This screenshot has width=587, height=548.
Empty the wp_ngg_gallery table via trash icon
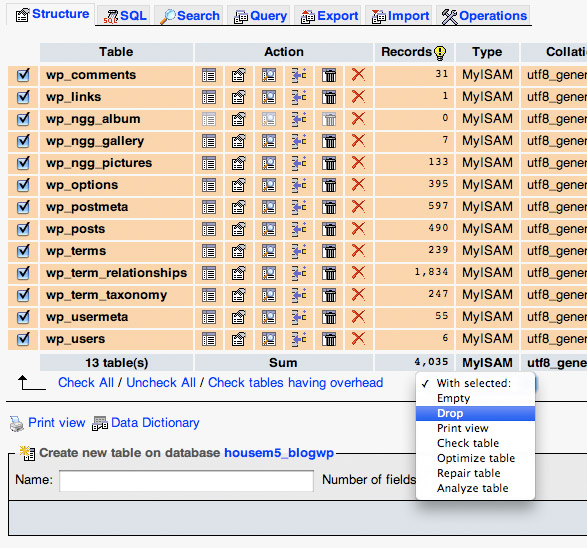[329, 141]
